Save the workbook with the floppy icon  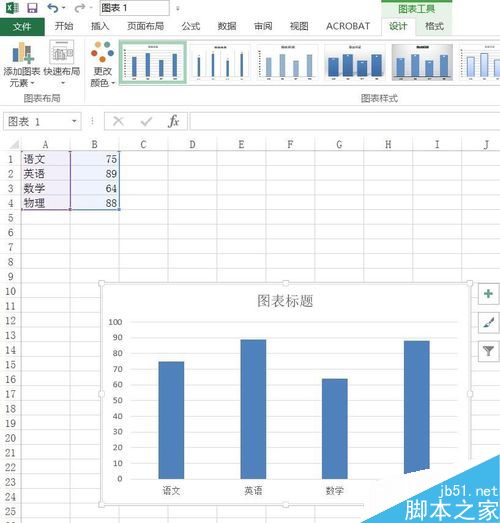coord(32,8)
